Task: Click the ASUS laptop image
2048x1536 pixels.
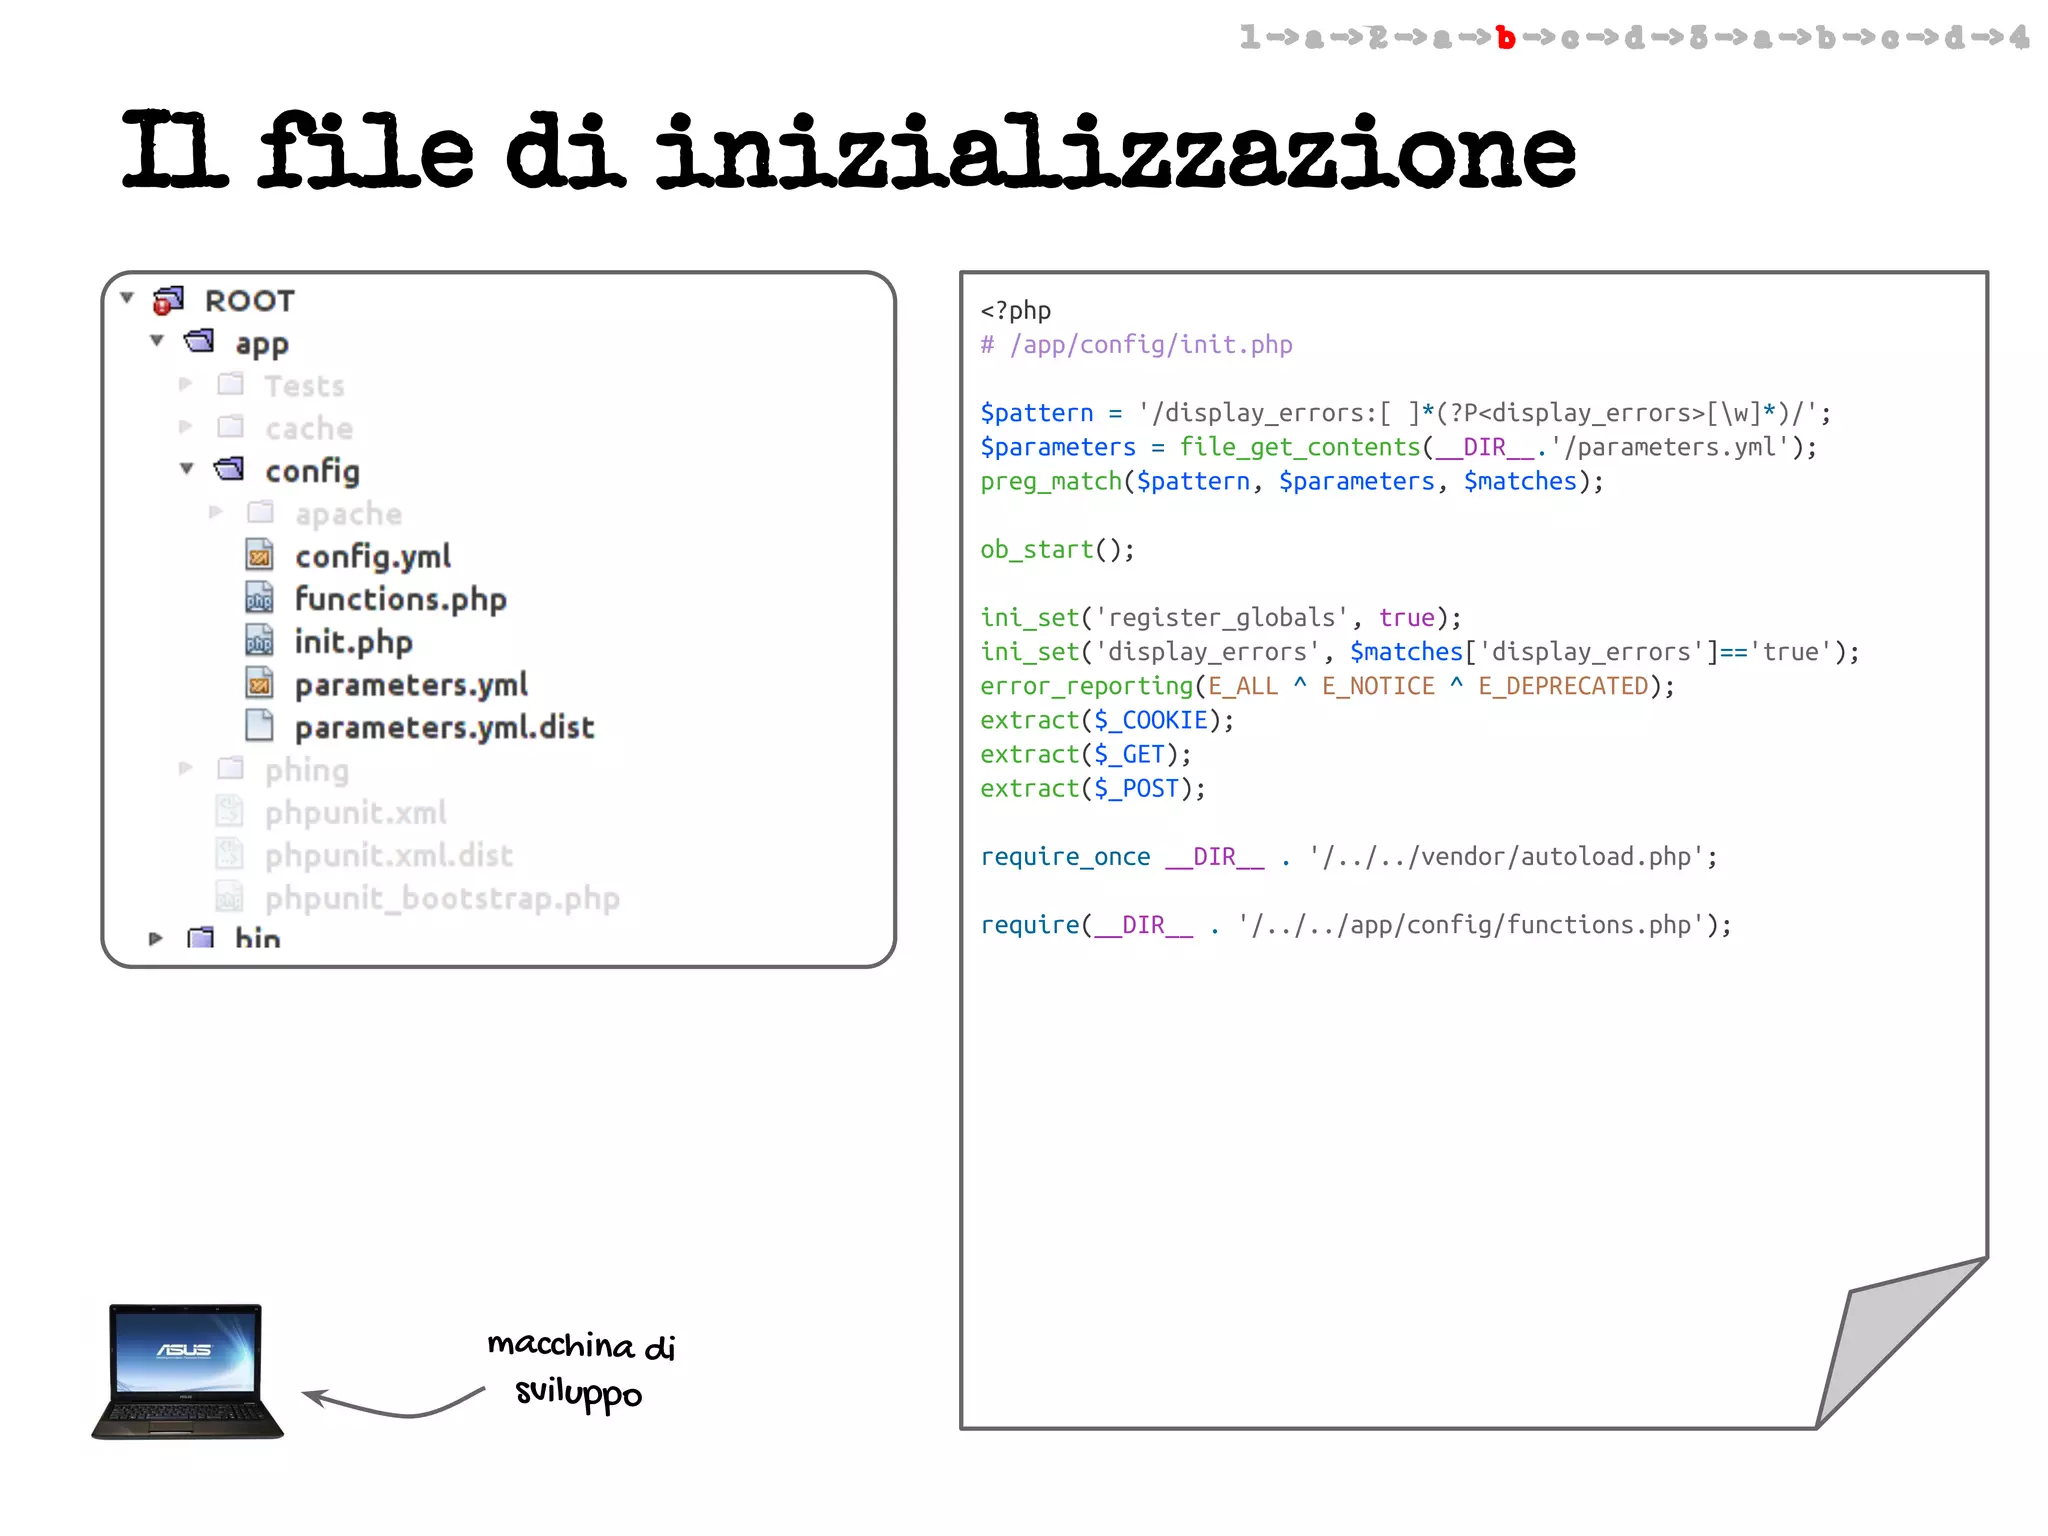Action: click(187, 1371)
